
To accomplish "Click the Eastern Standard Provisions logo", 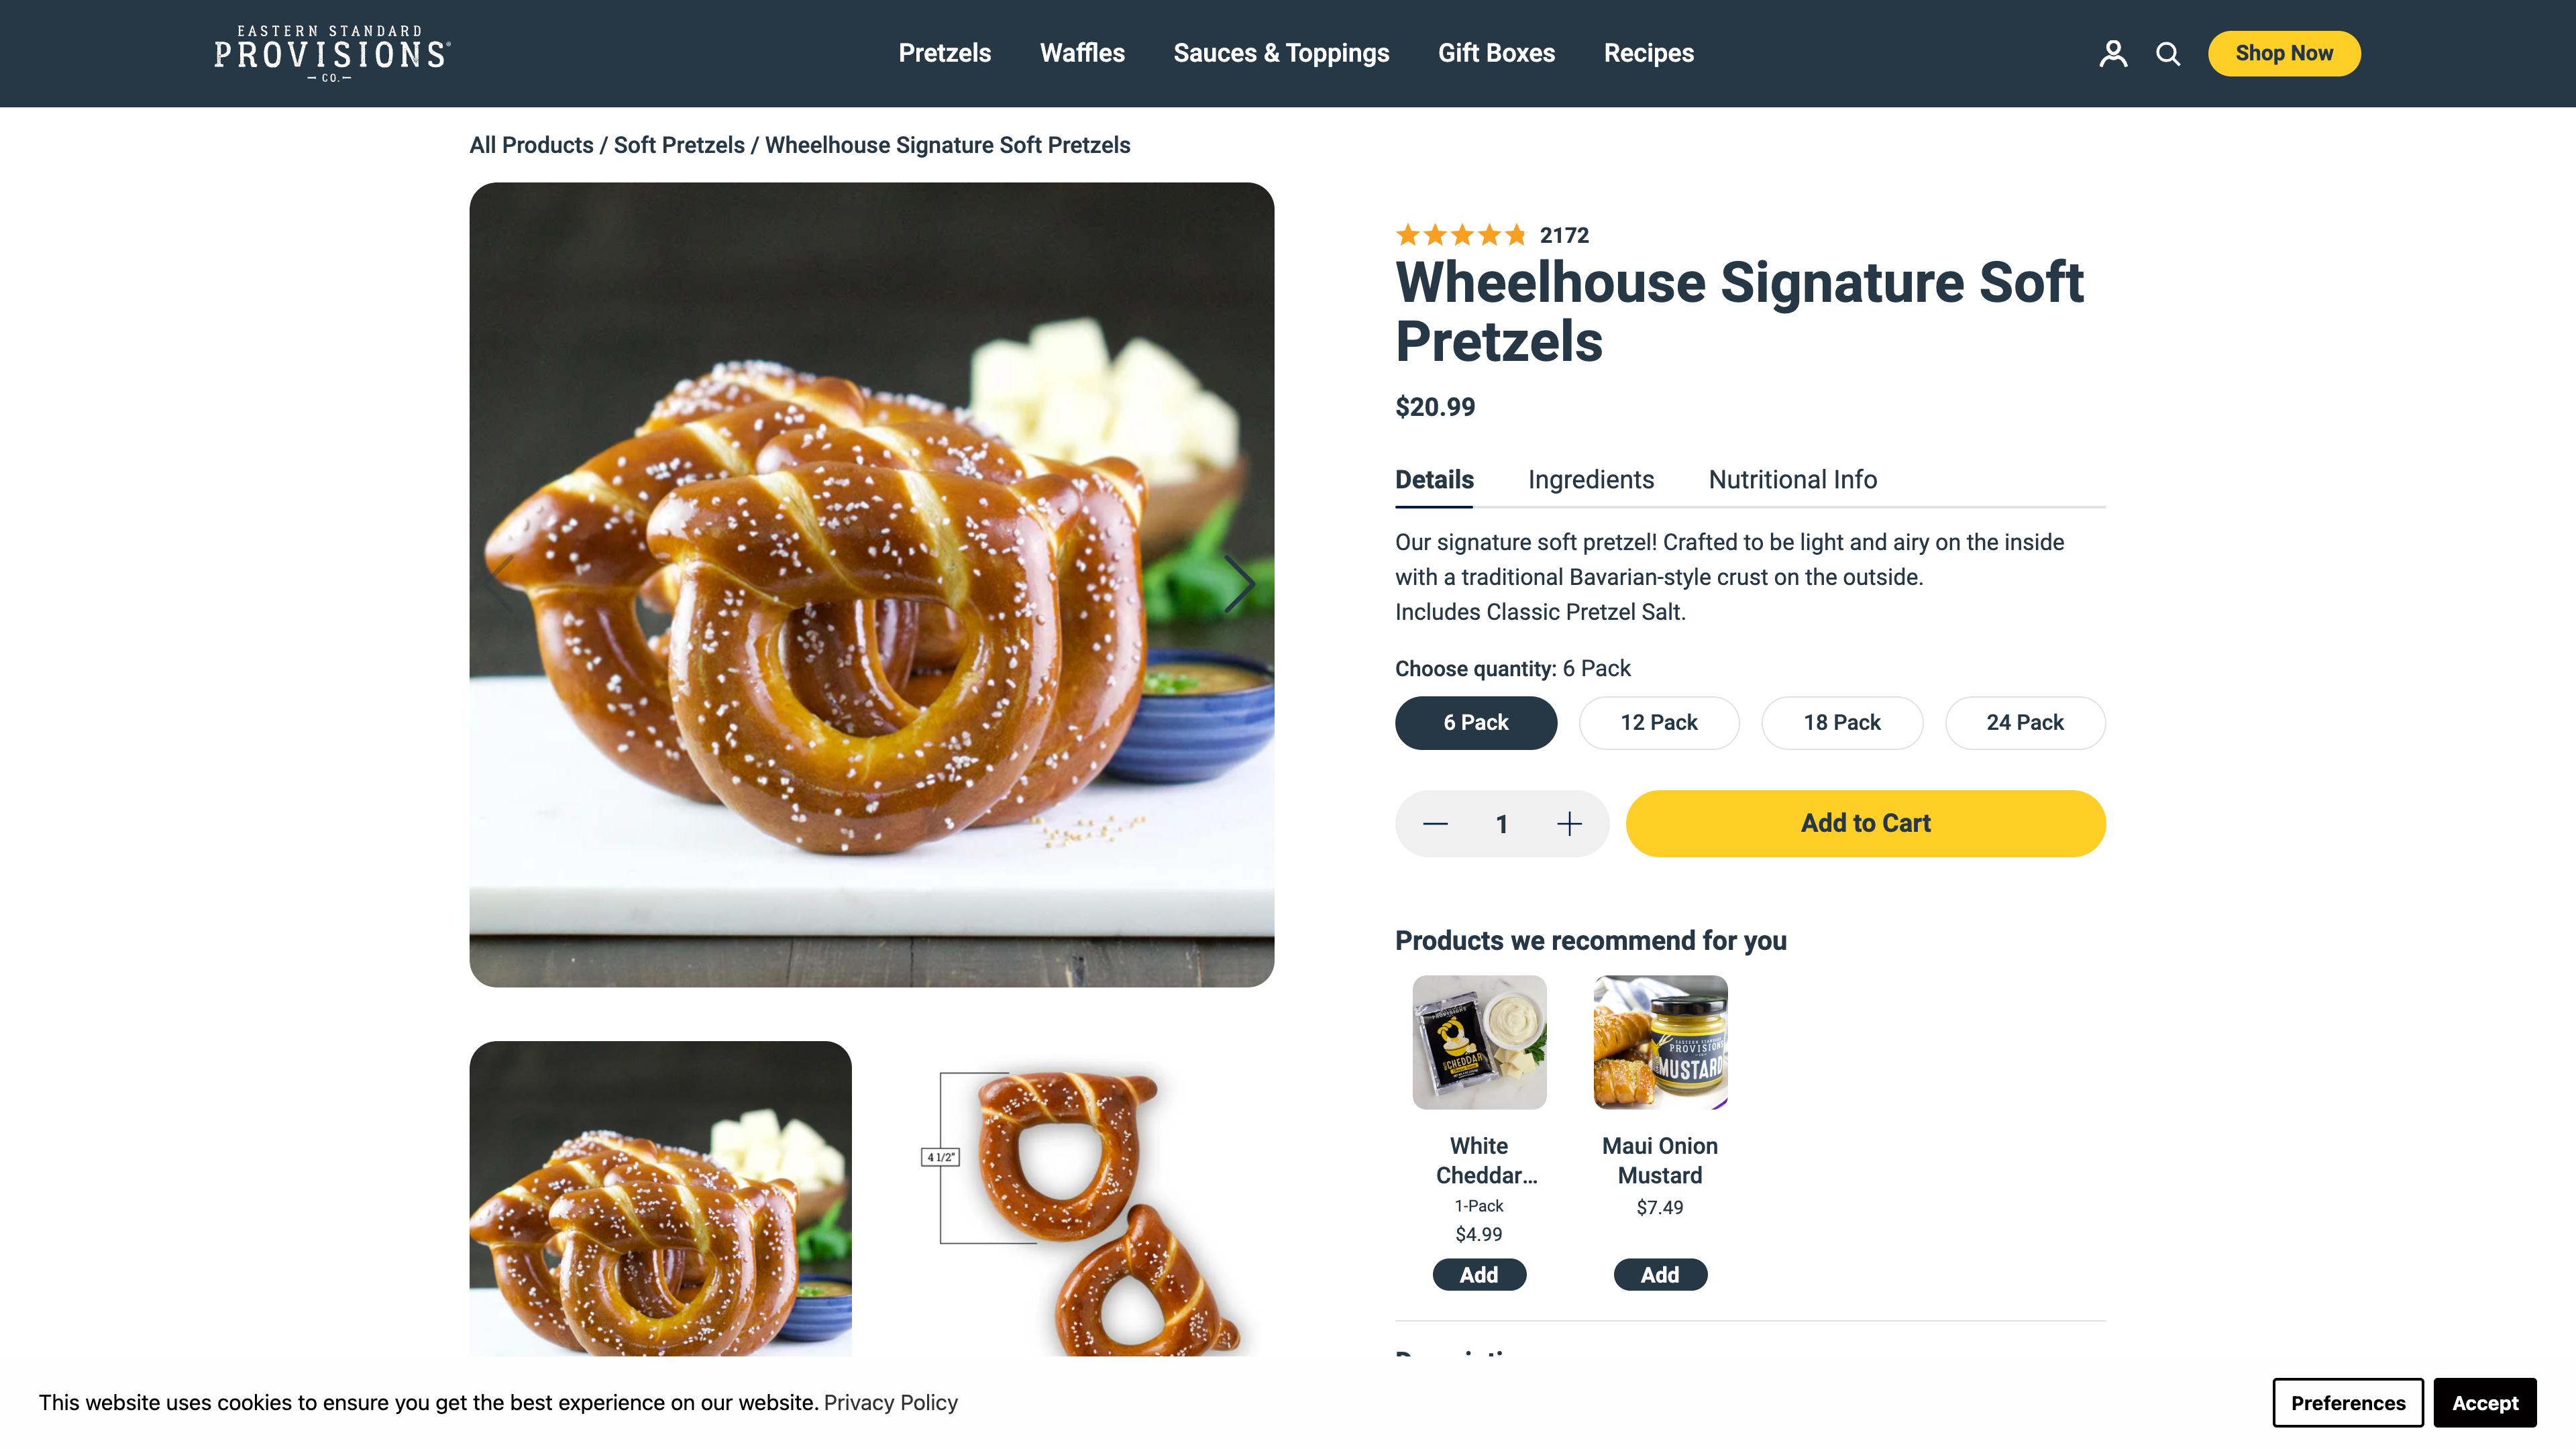I will point(332,53).
